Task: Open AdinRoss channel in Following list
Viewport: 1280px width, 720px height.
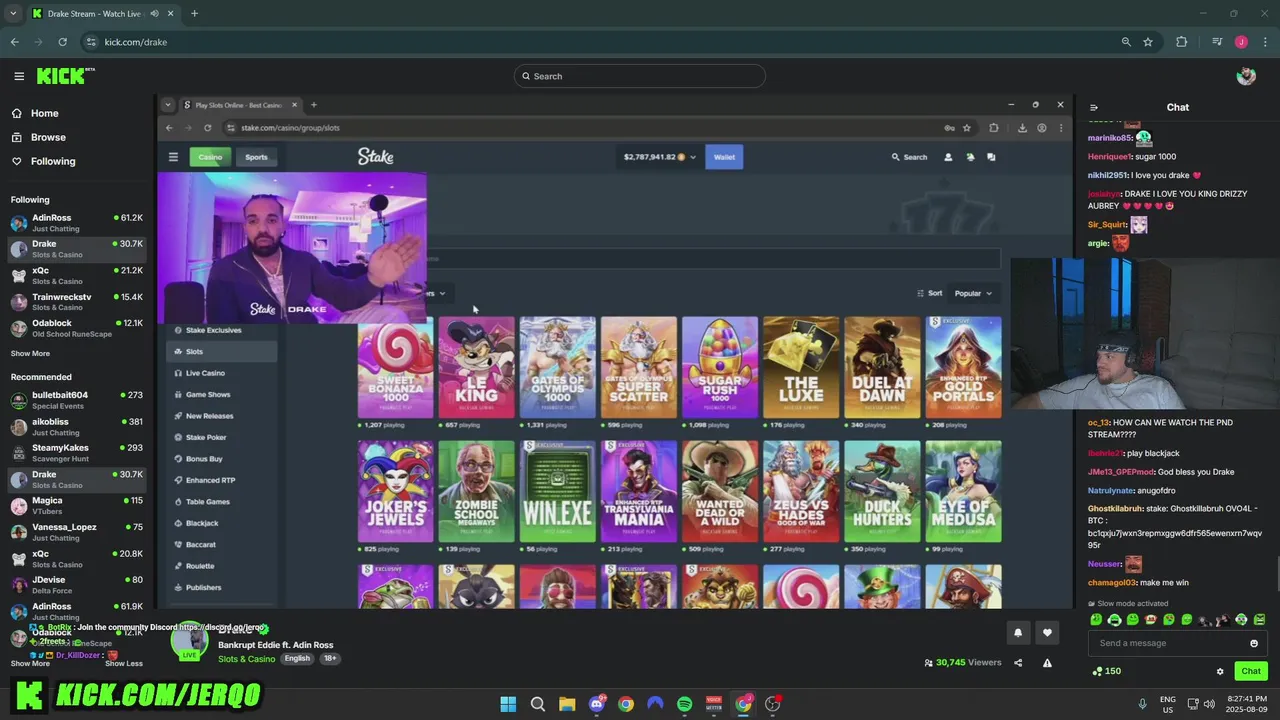Action: [x=77, y=222]
